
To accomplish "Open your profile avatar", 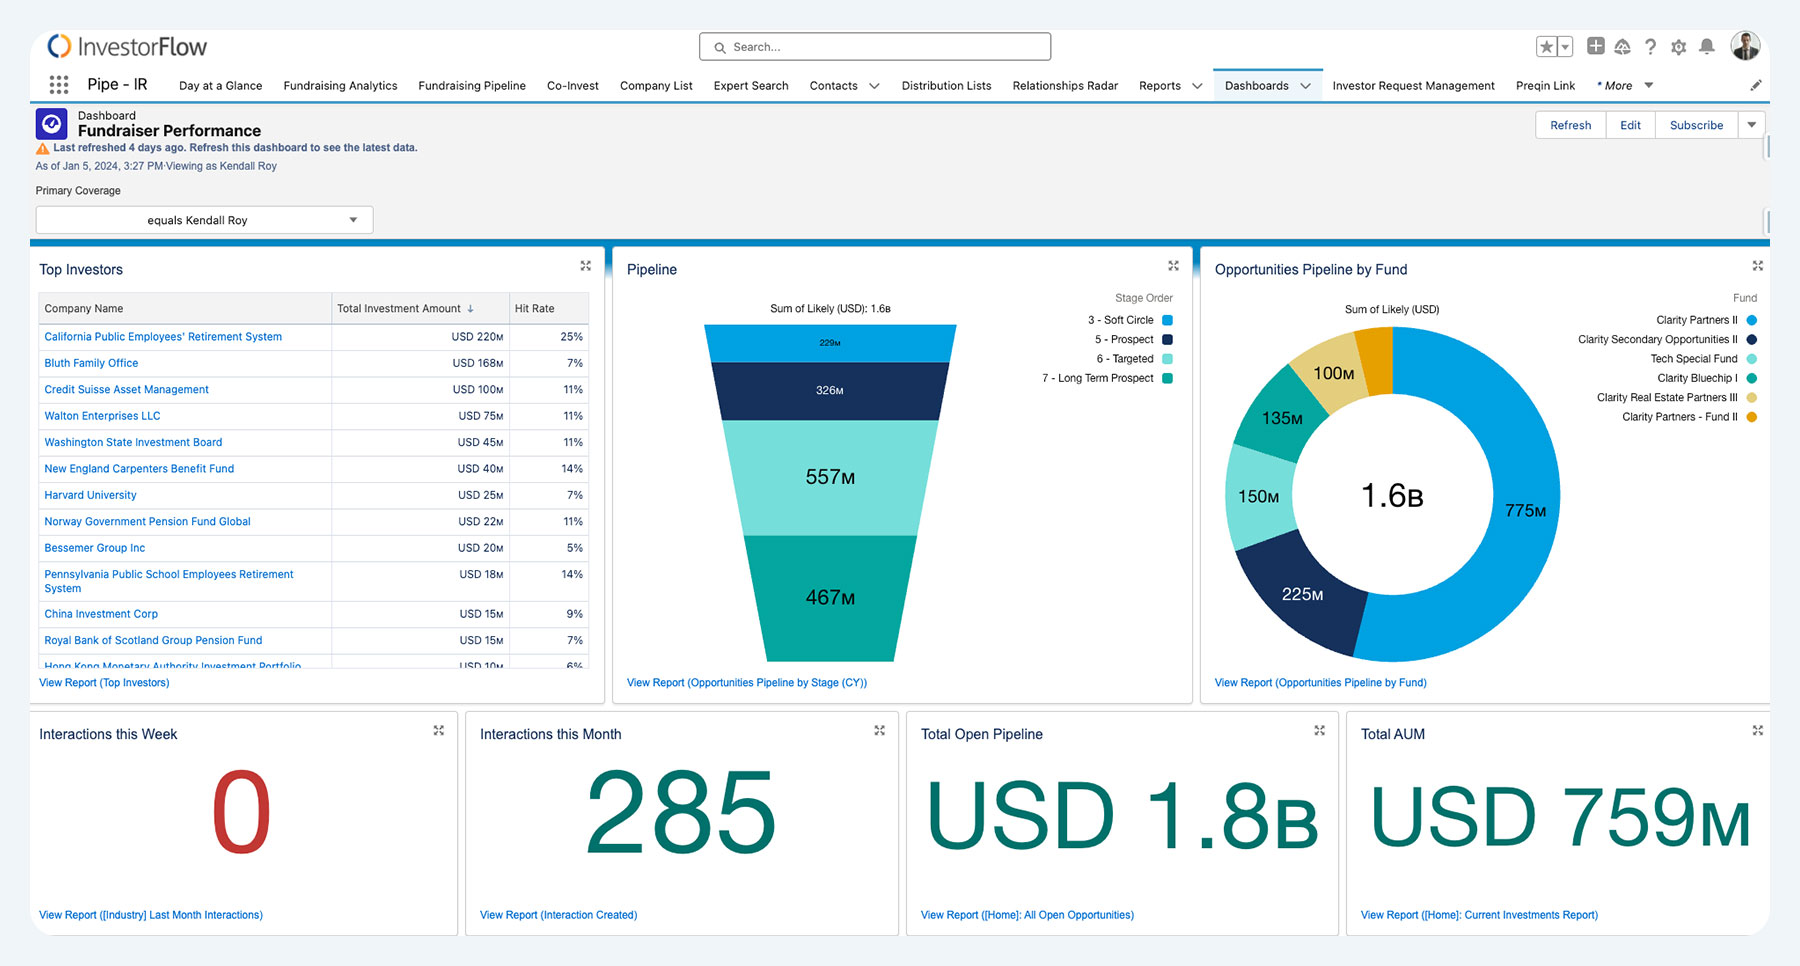I will pos(1746,46).
